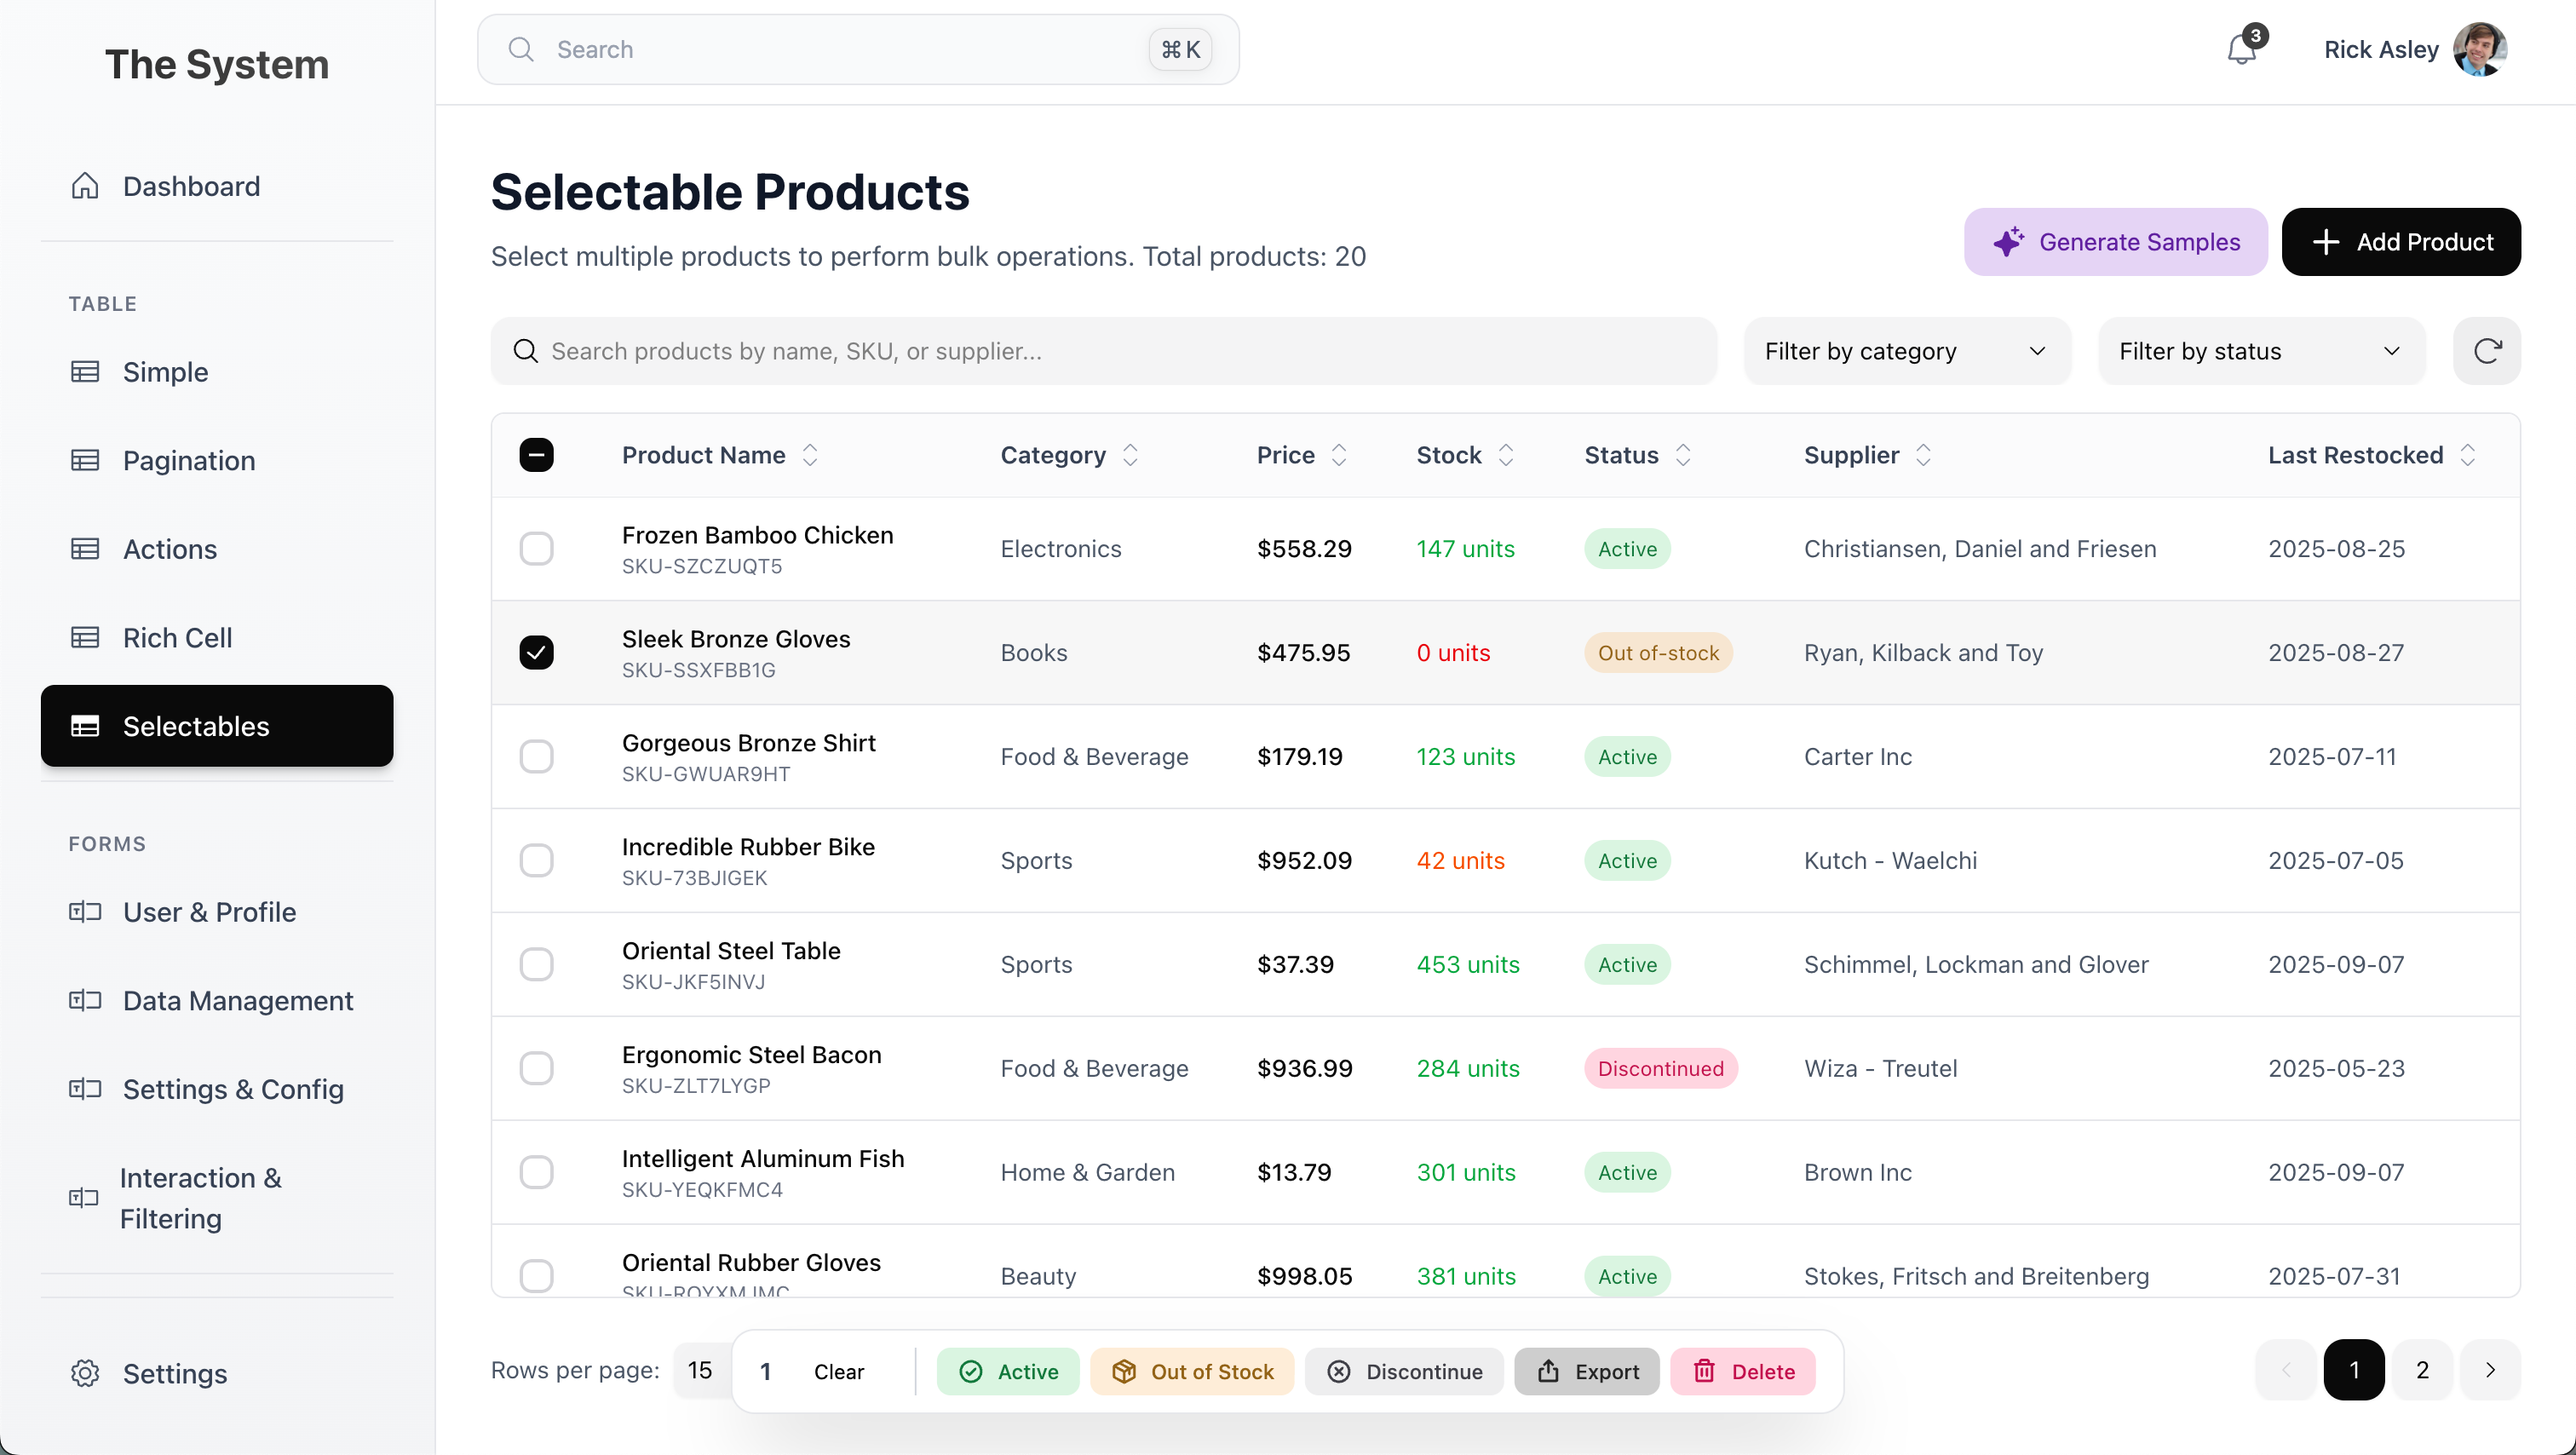Navigate to Rich Cell in sidebar
This screenshot has width=2576, height=1455.
click(x=177, y=638)
